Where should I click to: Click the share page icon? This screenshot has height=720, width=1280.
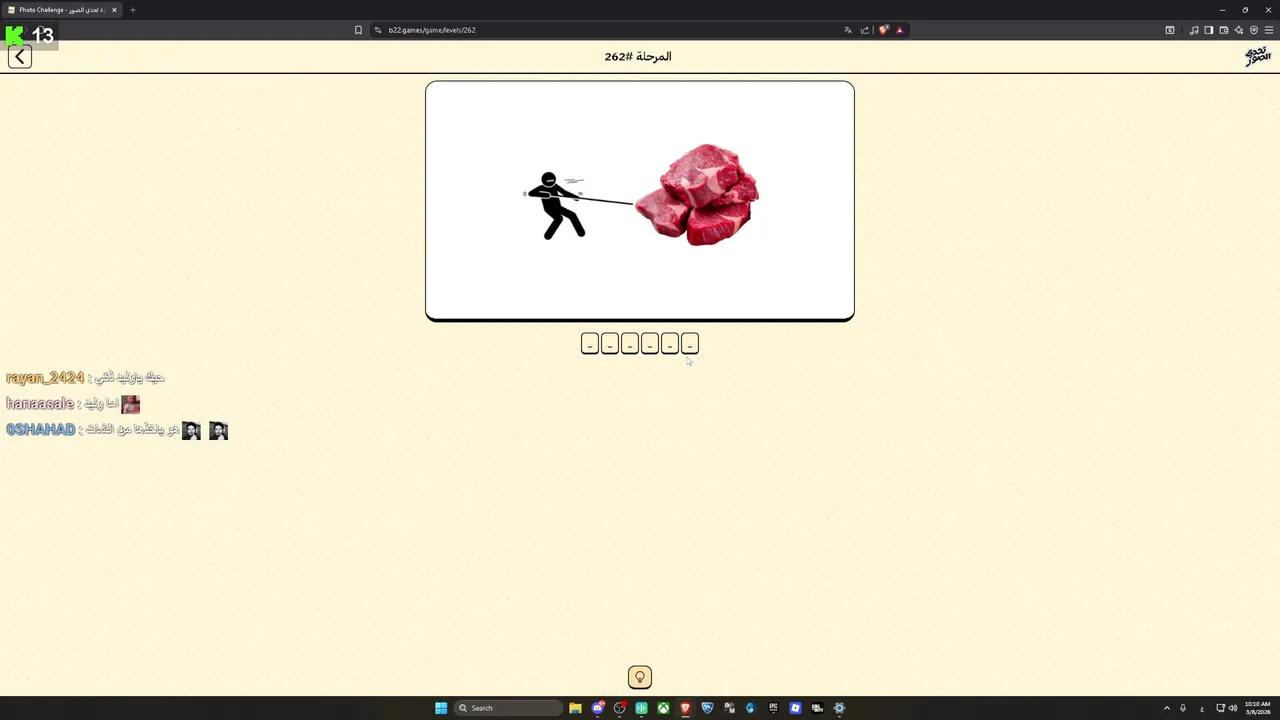865,30
